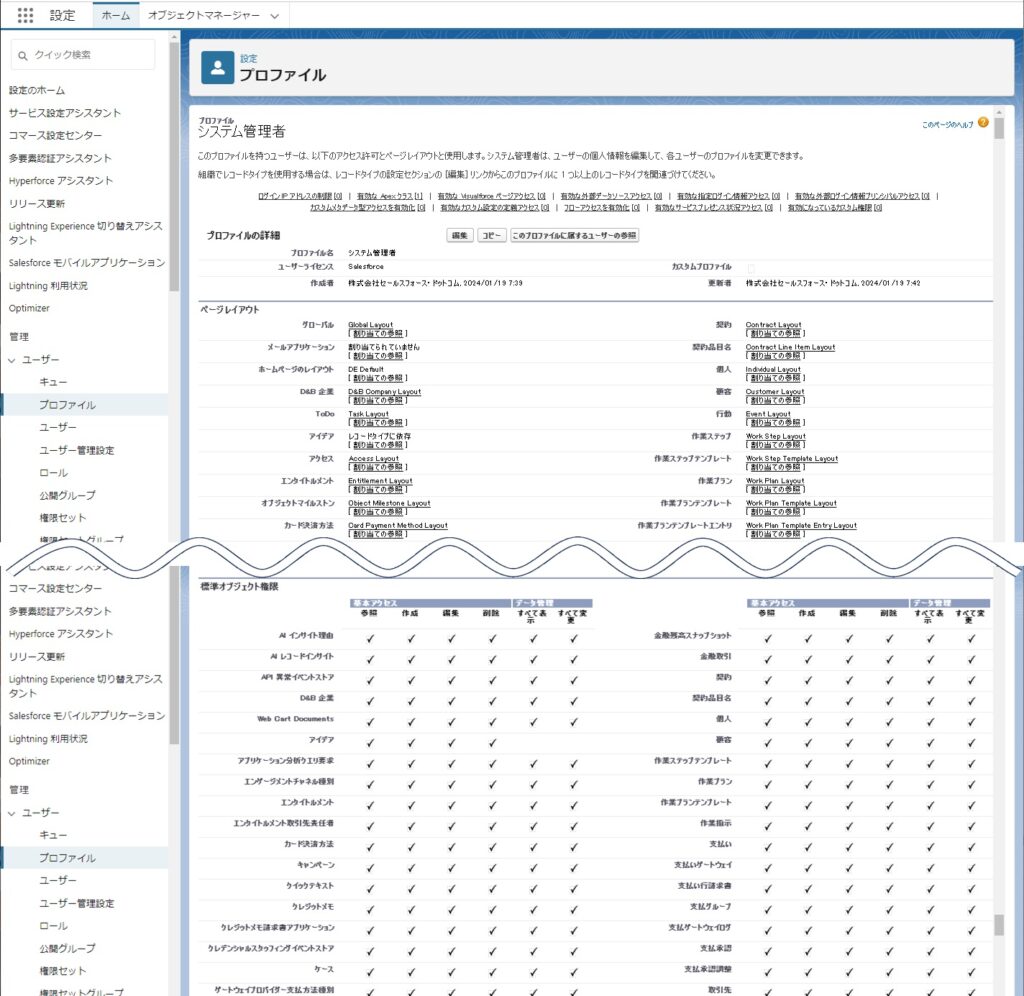
Task: Select 設定のホーム in the sidebar
Action: 37,90
